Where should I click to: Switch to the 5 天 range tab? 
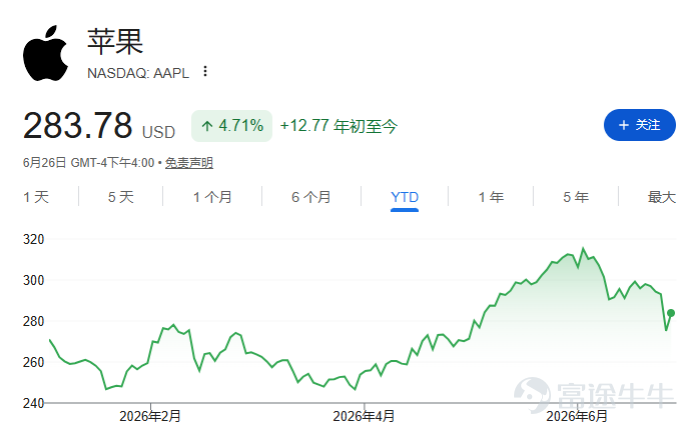[x=121, y=197]
